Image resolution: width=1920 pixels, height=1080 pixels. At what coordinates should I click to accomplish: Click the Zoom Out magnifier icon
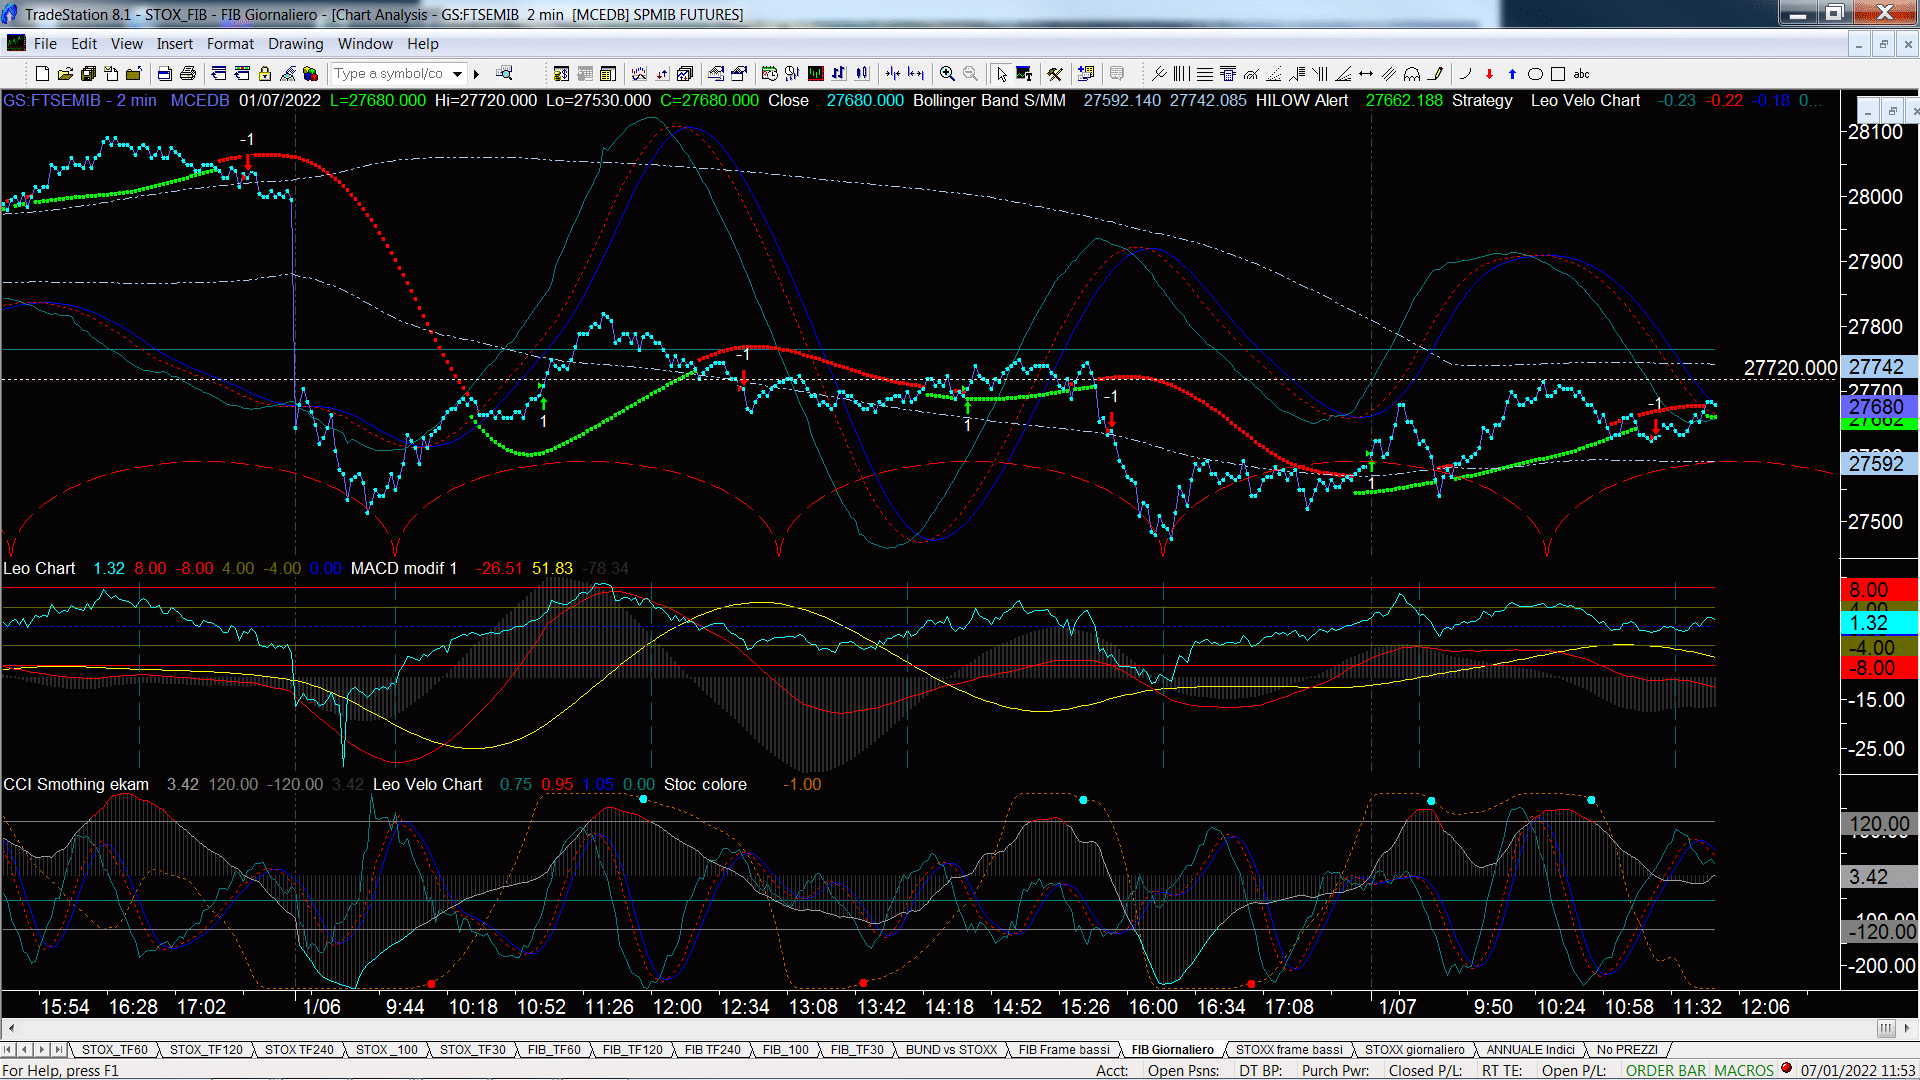point(970,73)
